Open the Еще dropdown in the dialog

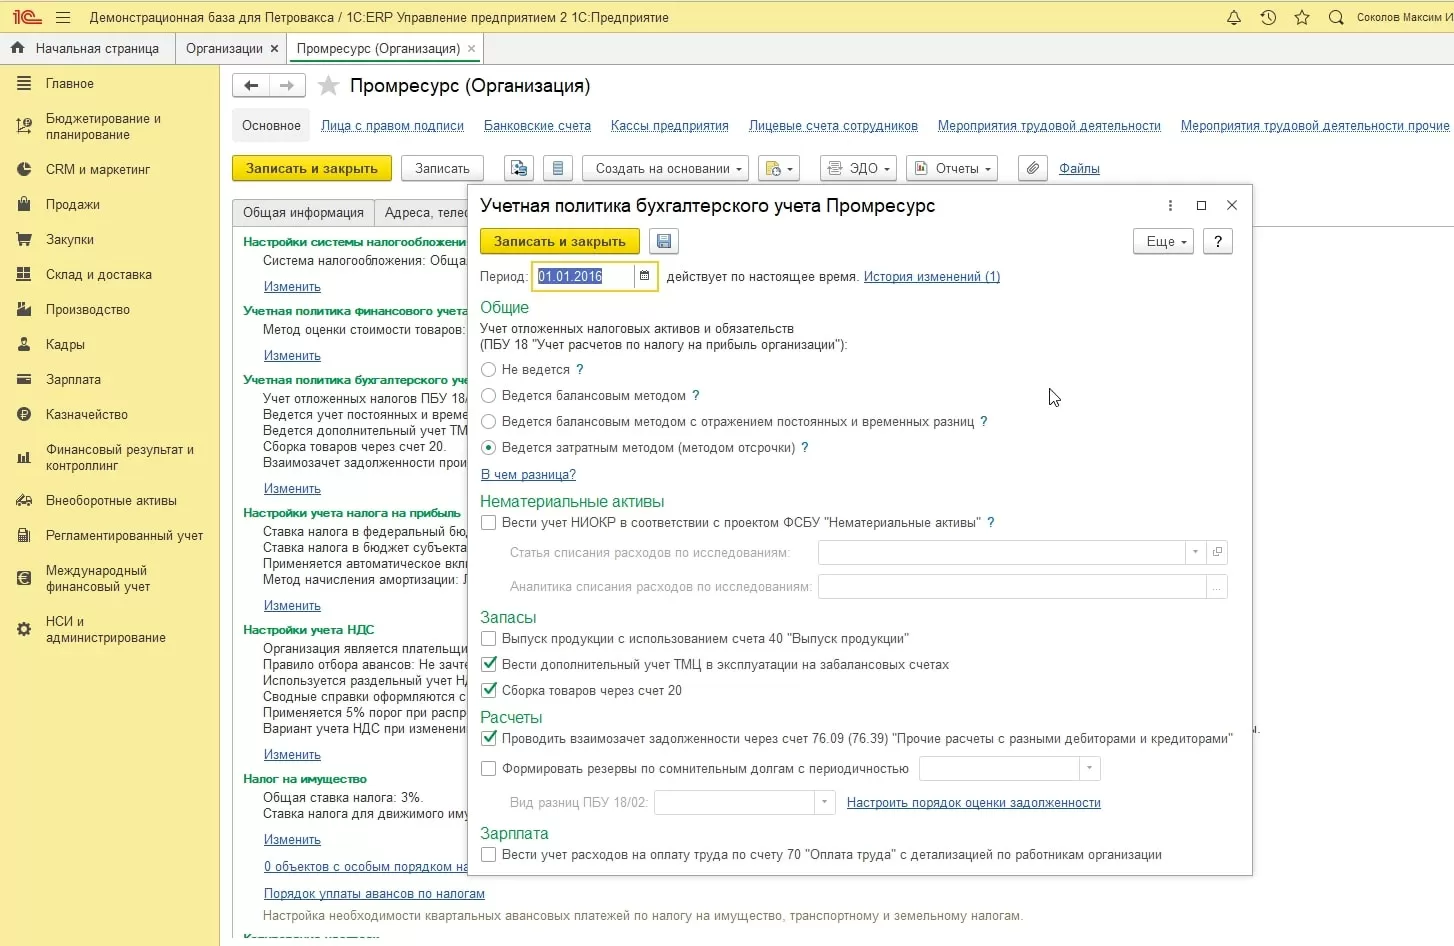click(1163, 241)
